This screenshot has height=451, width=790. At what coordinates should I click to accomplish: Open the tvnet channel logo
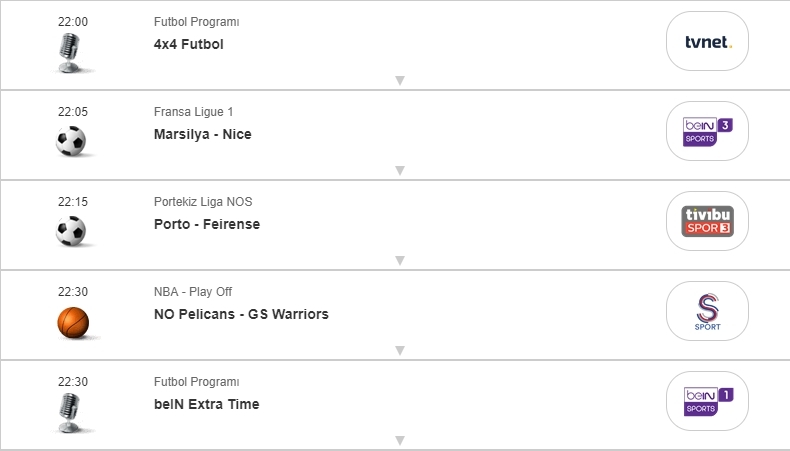click(707, 41)
